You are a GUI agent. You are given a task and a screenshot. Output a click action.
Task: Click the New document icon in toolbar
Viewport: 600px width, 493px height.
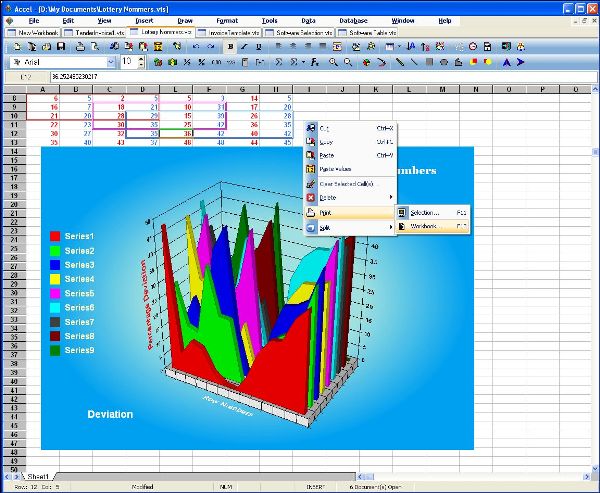17,47
